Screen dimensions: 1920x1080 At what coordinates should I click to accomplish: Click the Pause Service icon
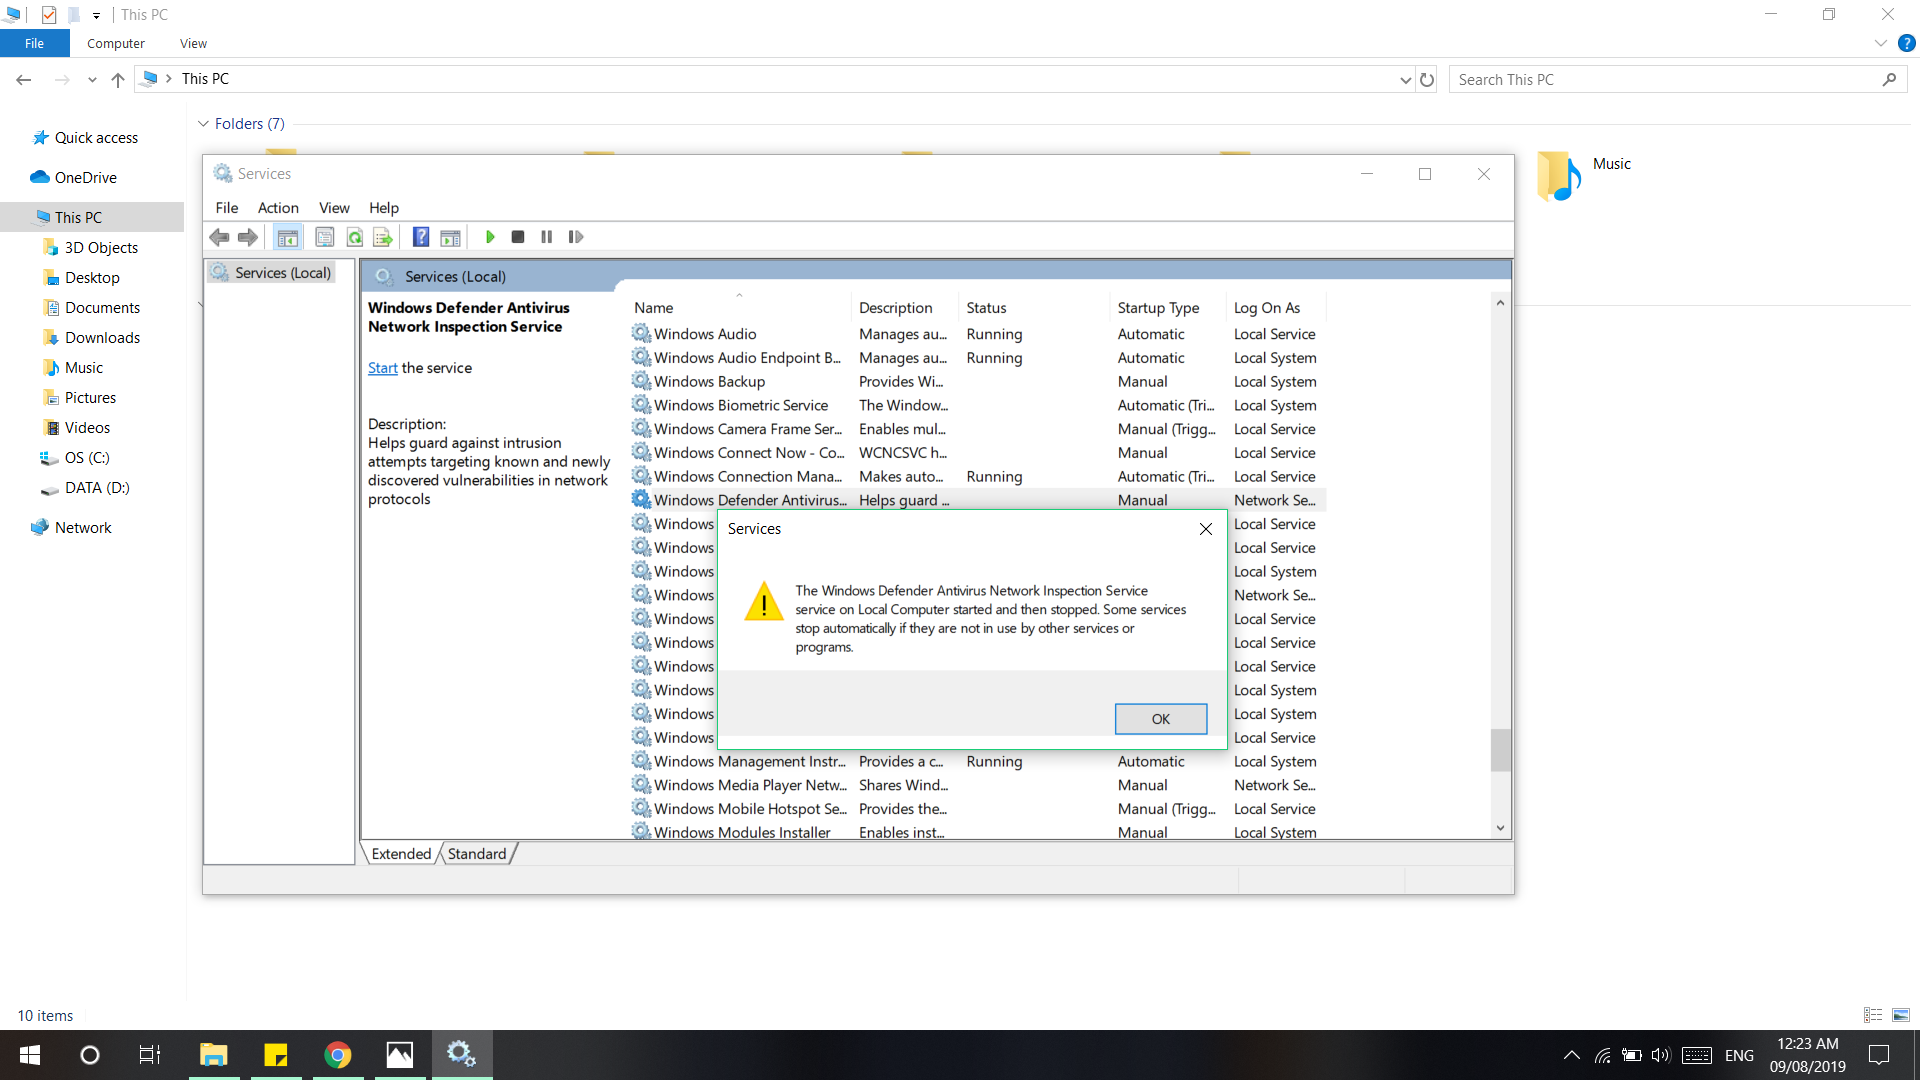(x=546, y=237)
